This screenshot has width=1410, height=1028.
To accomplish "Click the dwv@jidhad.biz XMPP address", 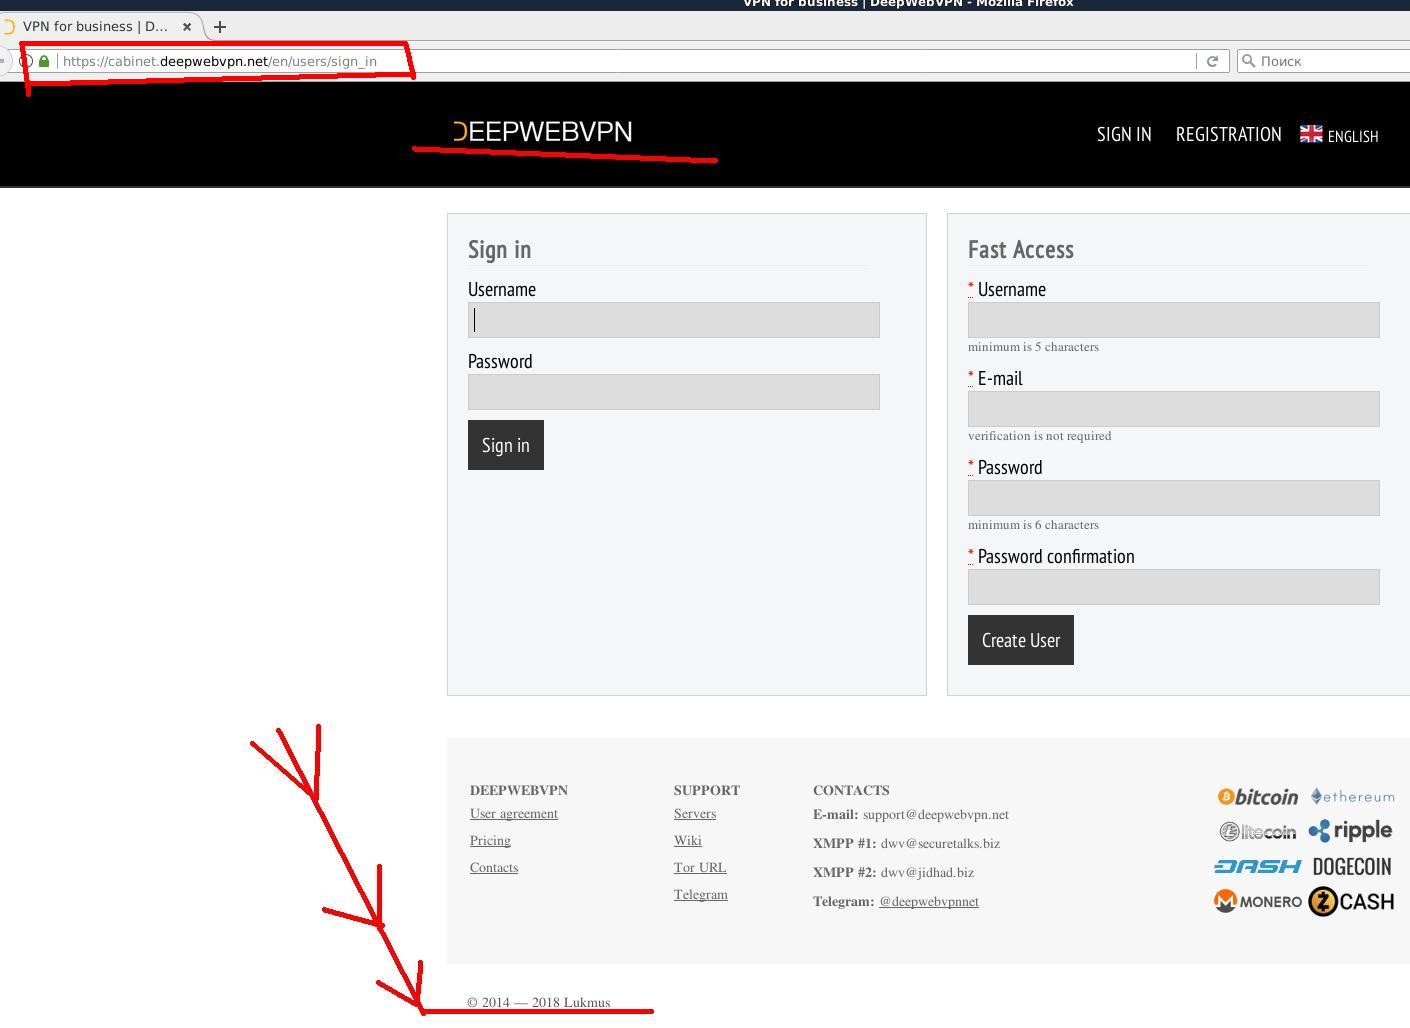I will click(927, 873).
